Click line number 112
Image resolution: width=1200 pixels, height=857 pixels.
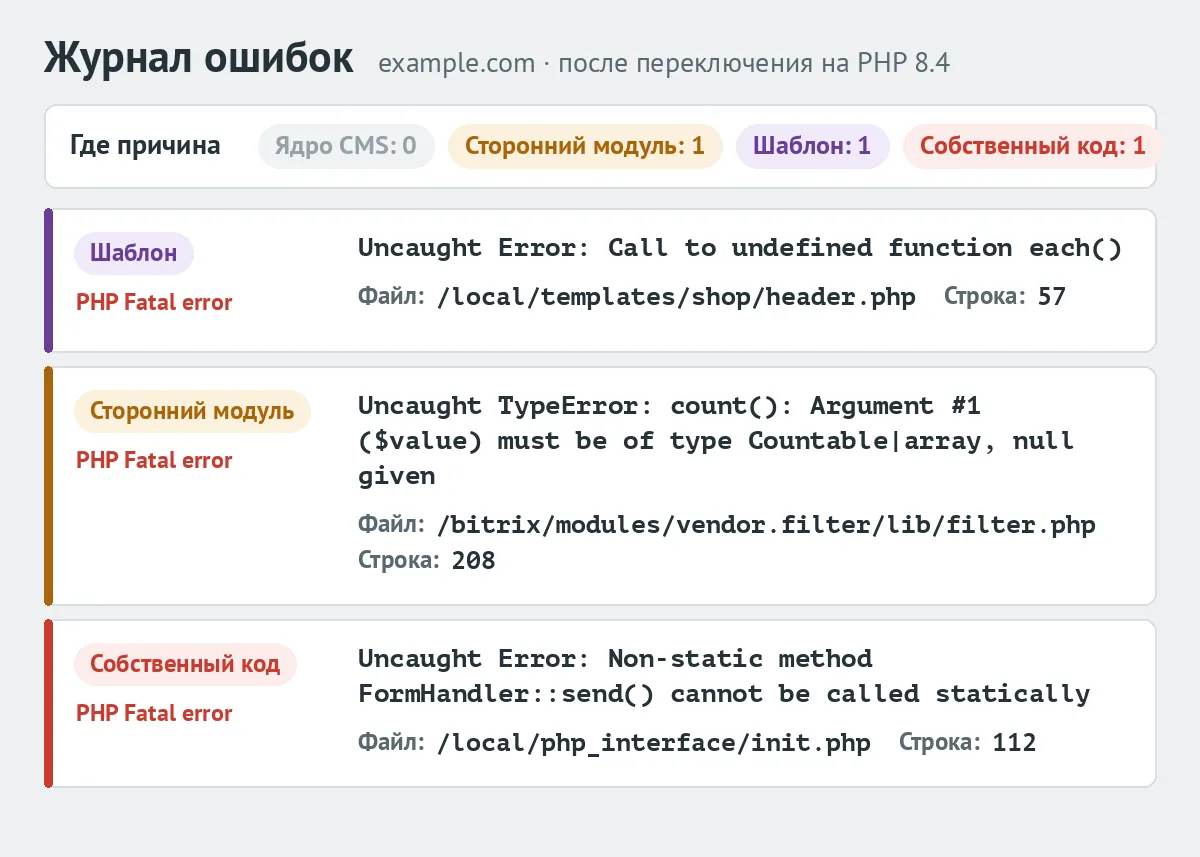click(x=1014, y=743)
